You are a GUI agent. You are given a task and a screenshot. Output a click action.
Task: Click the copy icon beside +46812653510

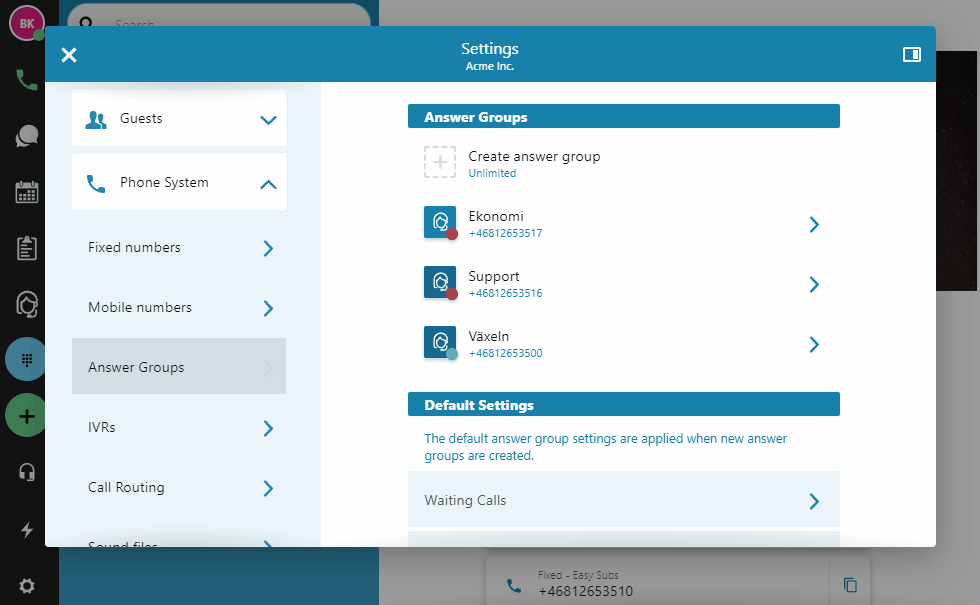[x=850, y=585]
